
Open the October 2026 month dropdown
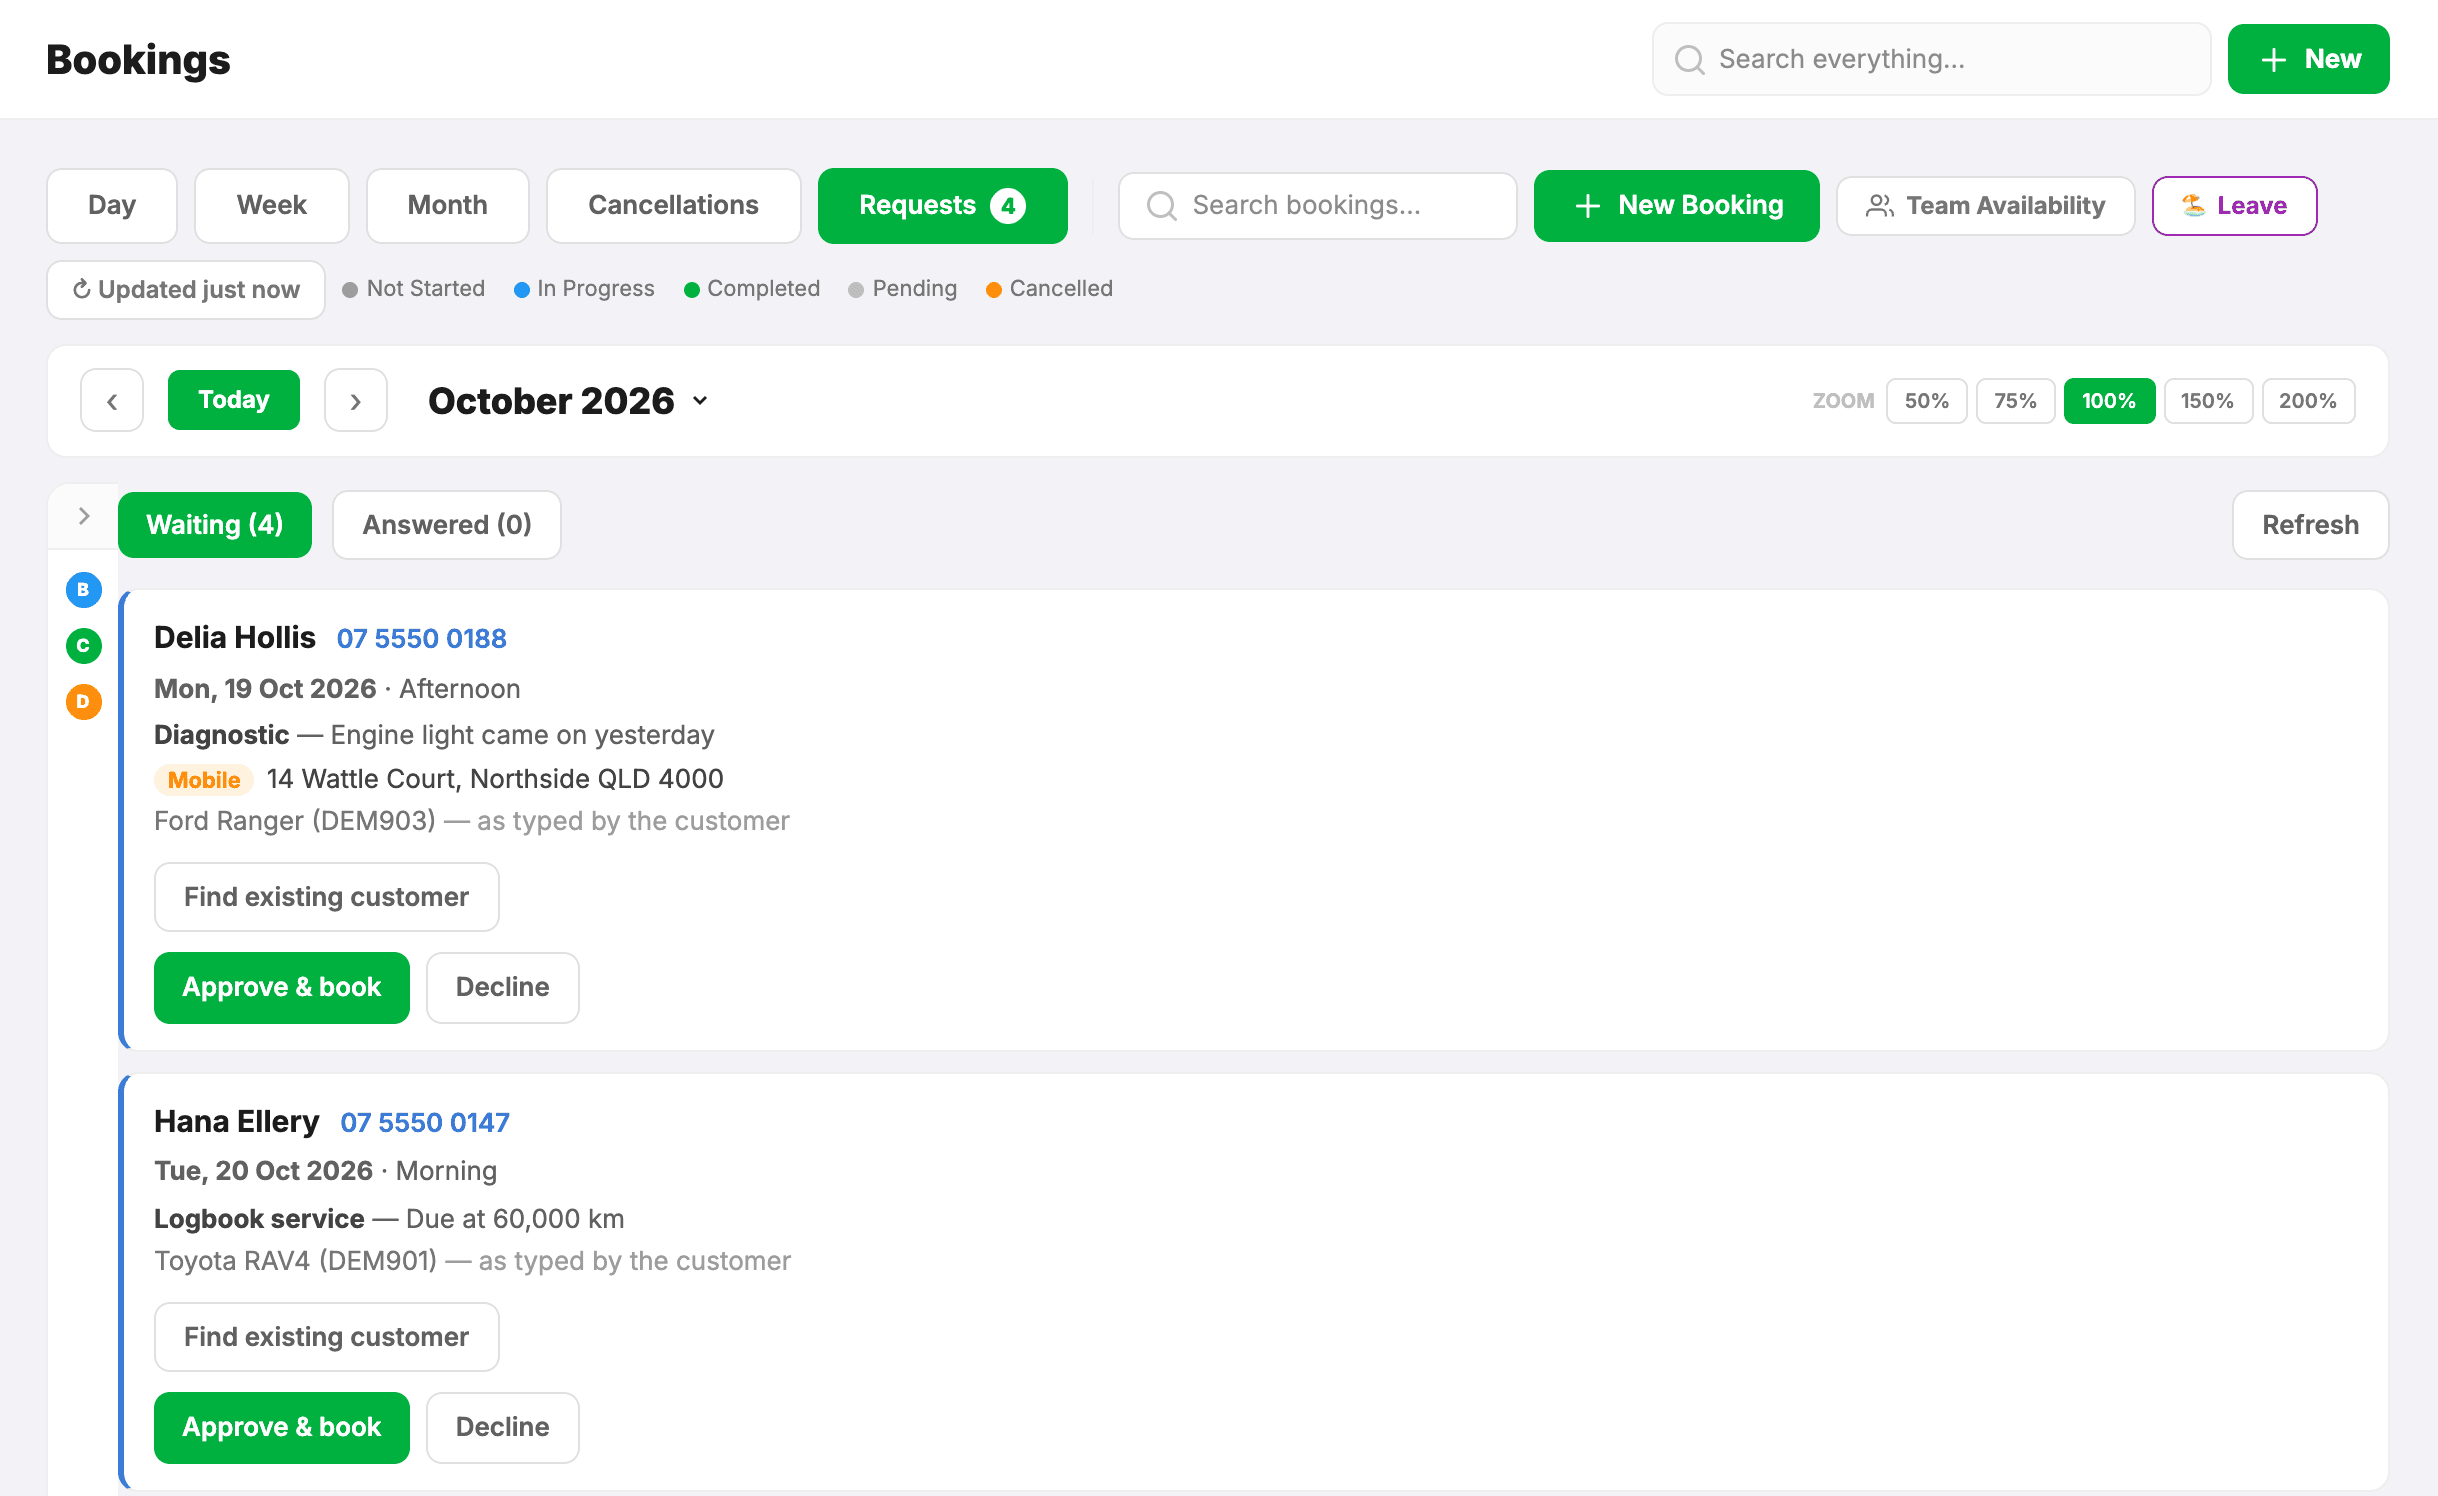(568, 401)
